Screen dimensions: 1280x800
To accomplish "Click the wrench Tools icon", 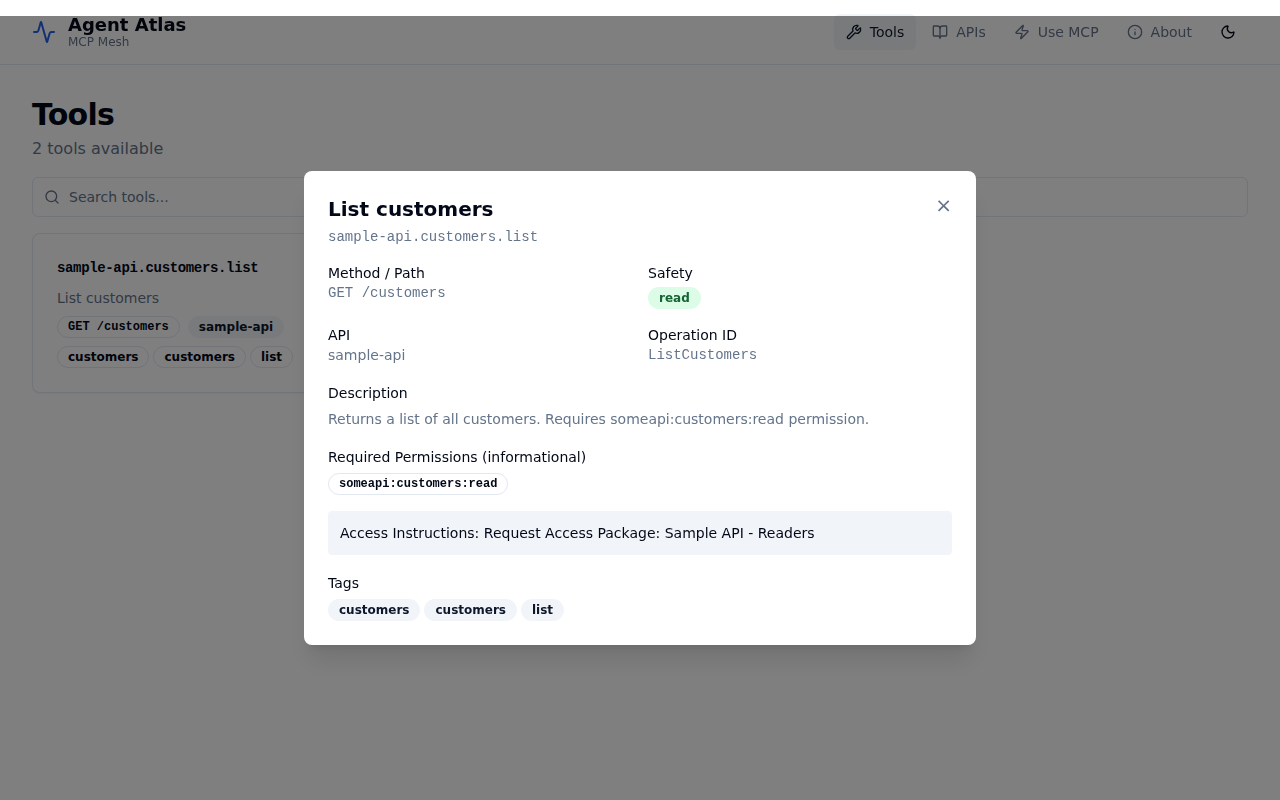I will tap(853, 31).
